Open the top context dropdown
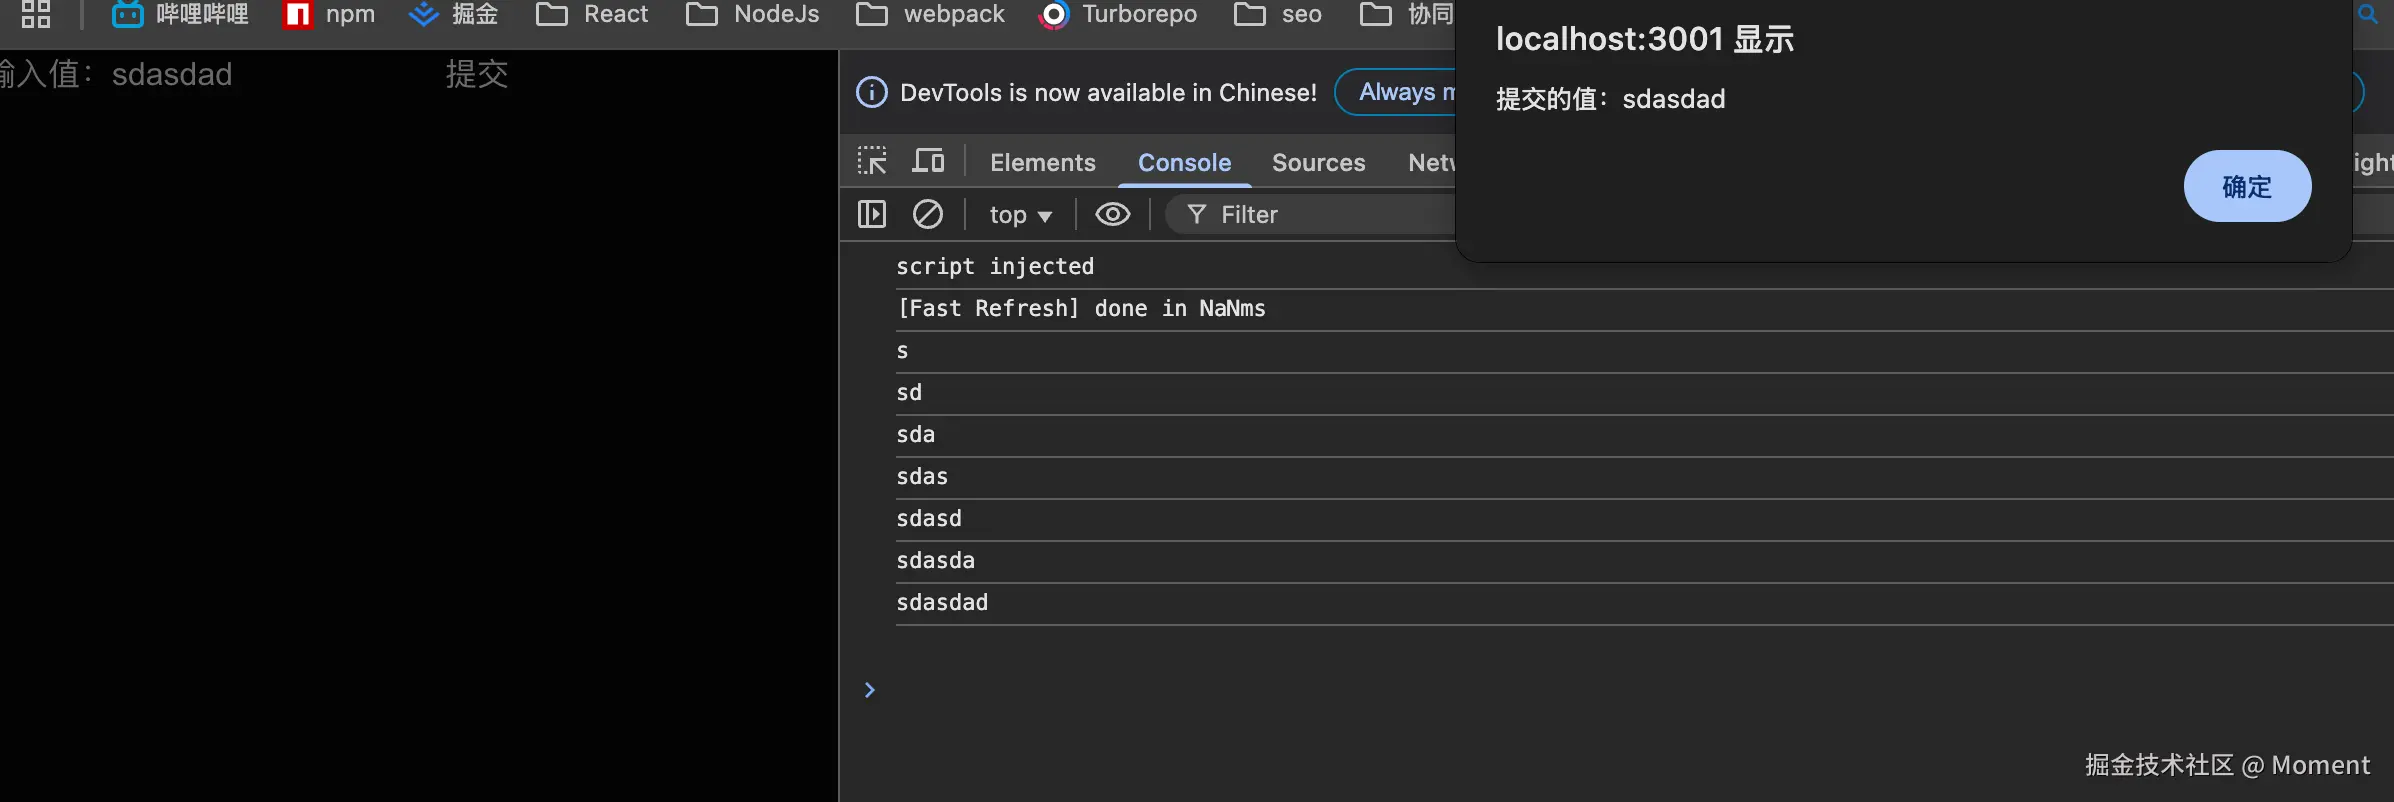The height and width of the screenshot is (802, 2394). click(1020, 215)
